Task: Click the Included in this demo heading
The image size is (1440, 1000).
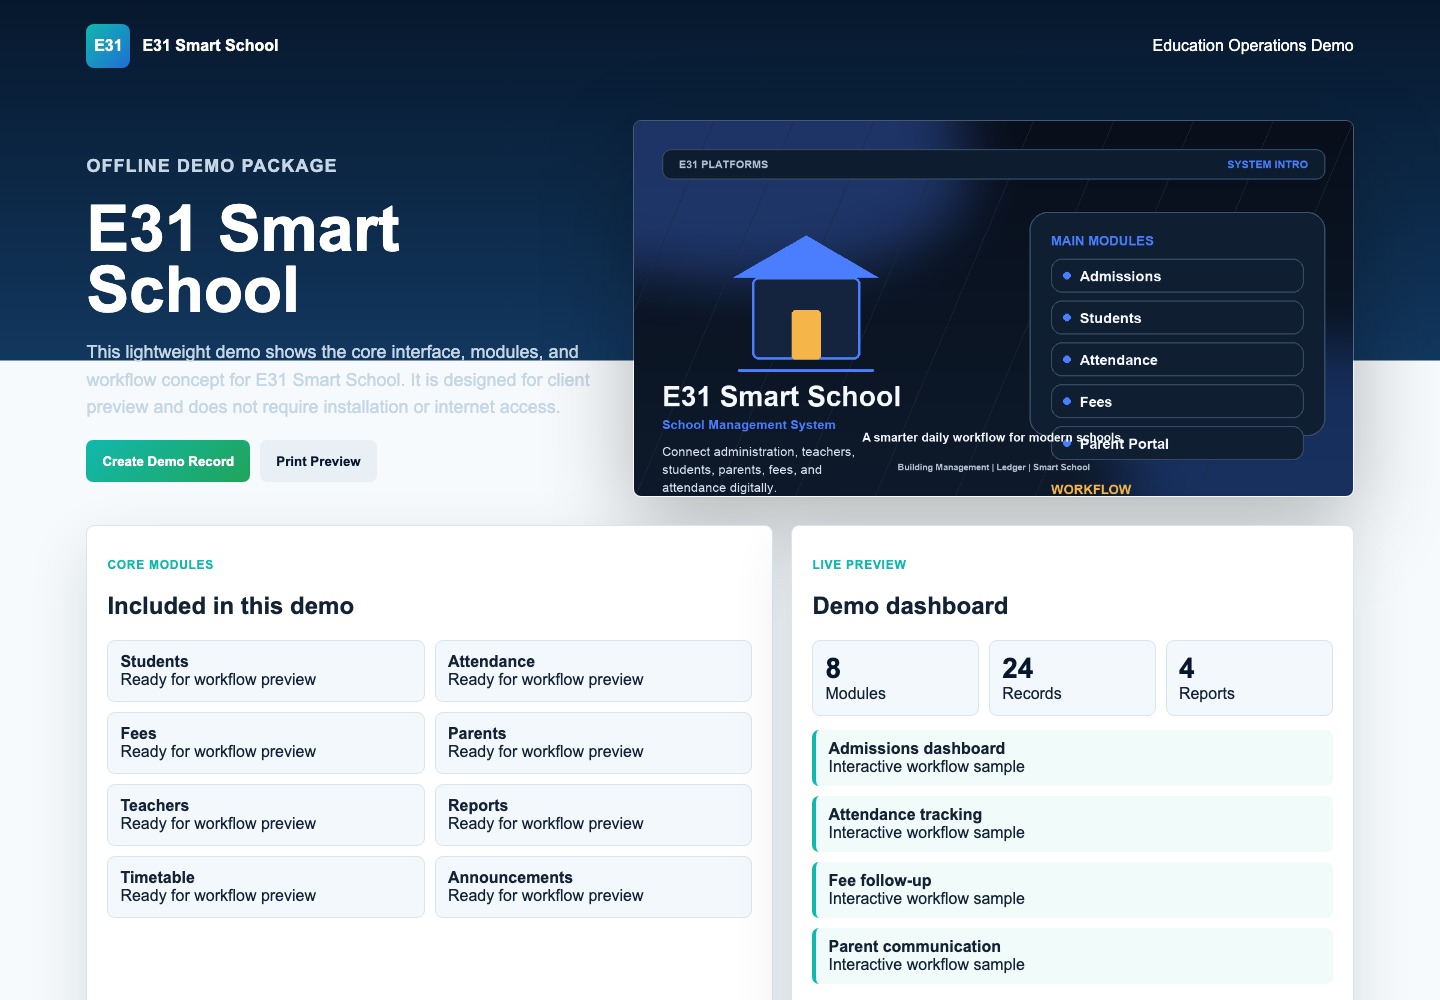Action: pyautogui.click(x=231, y=606)
